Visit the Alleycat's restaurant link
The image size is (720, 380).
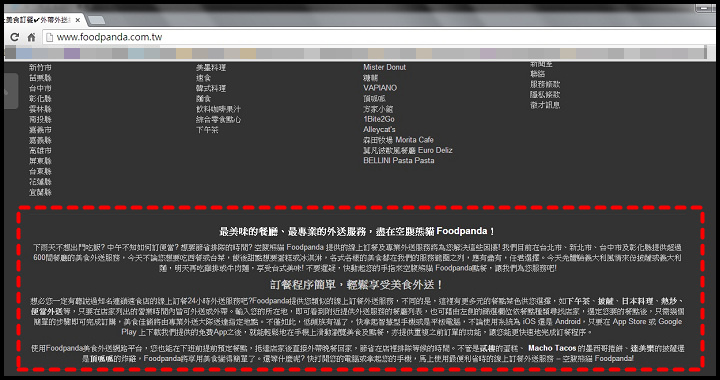point(379,129)
